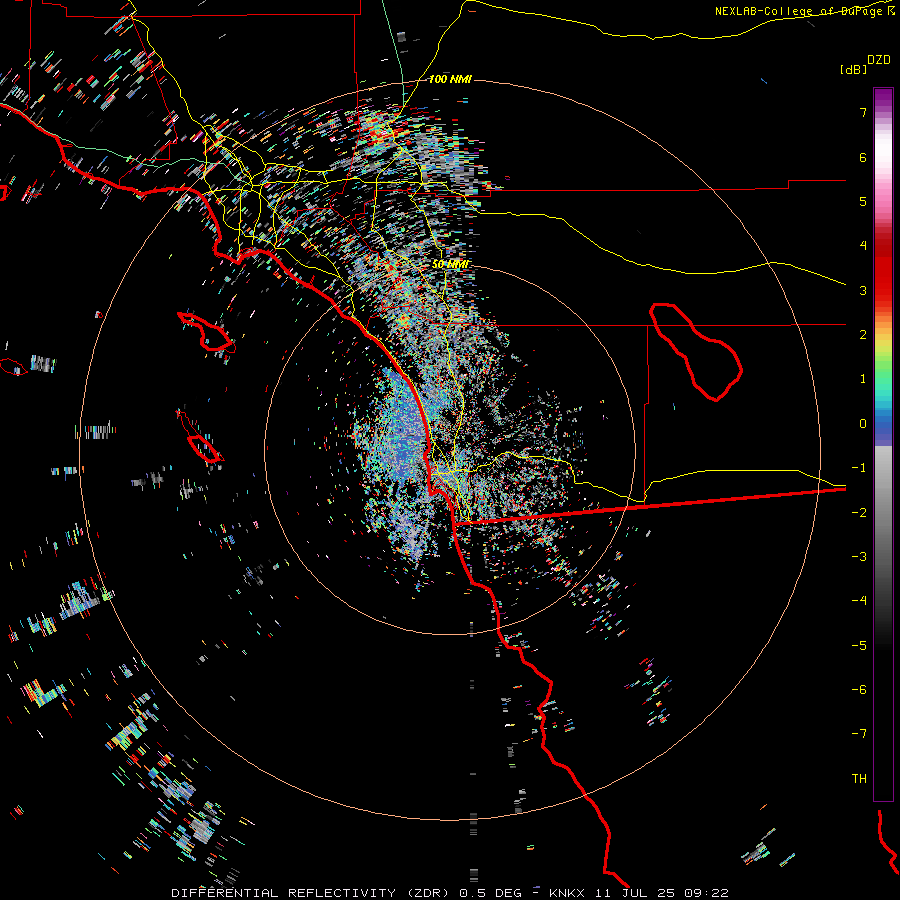Click the KNKX radar site identifier
The image size is (900, 900).
(x=567, y=893)
